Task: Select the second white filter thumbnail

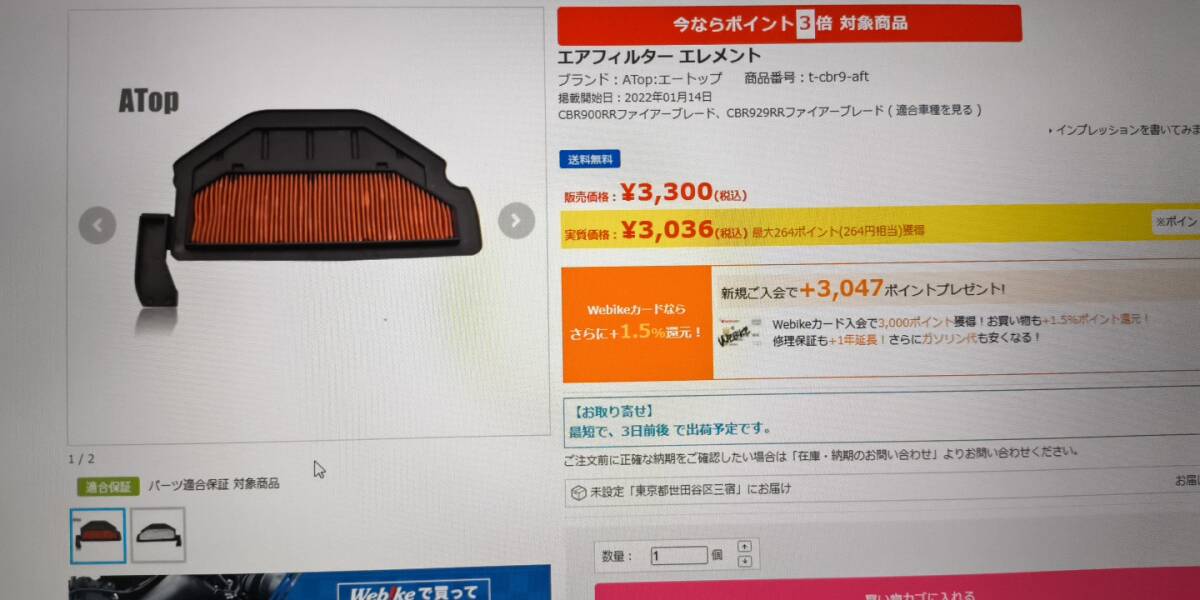Action: 158,534
